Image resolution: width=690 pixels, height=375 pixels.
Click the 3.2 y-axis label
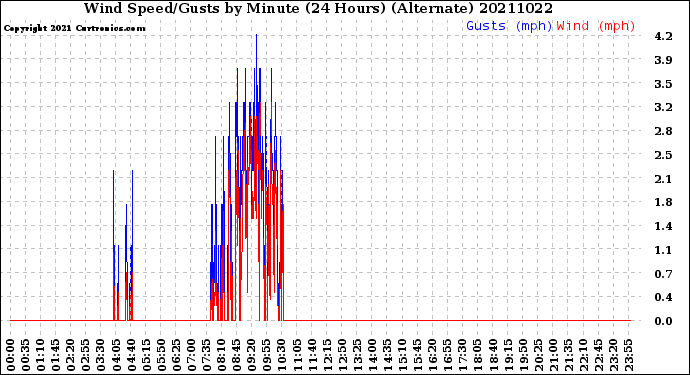[663, 107]
